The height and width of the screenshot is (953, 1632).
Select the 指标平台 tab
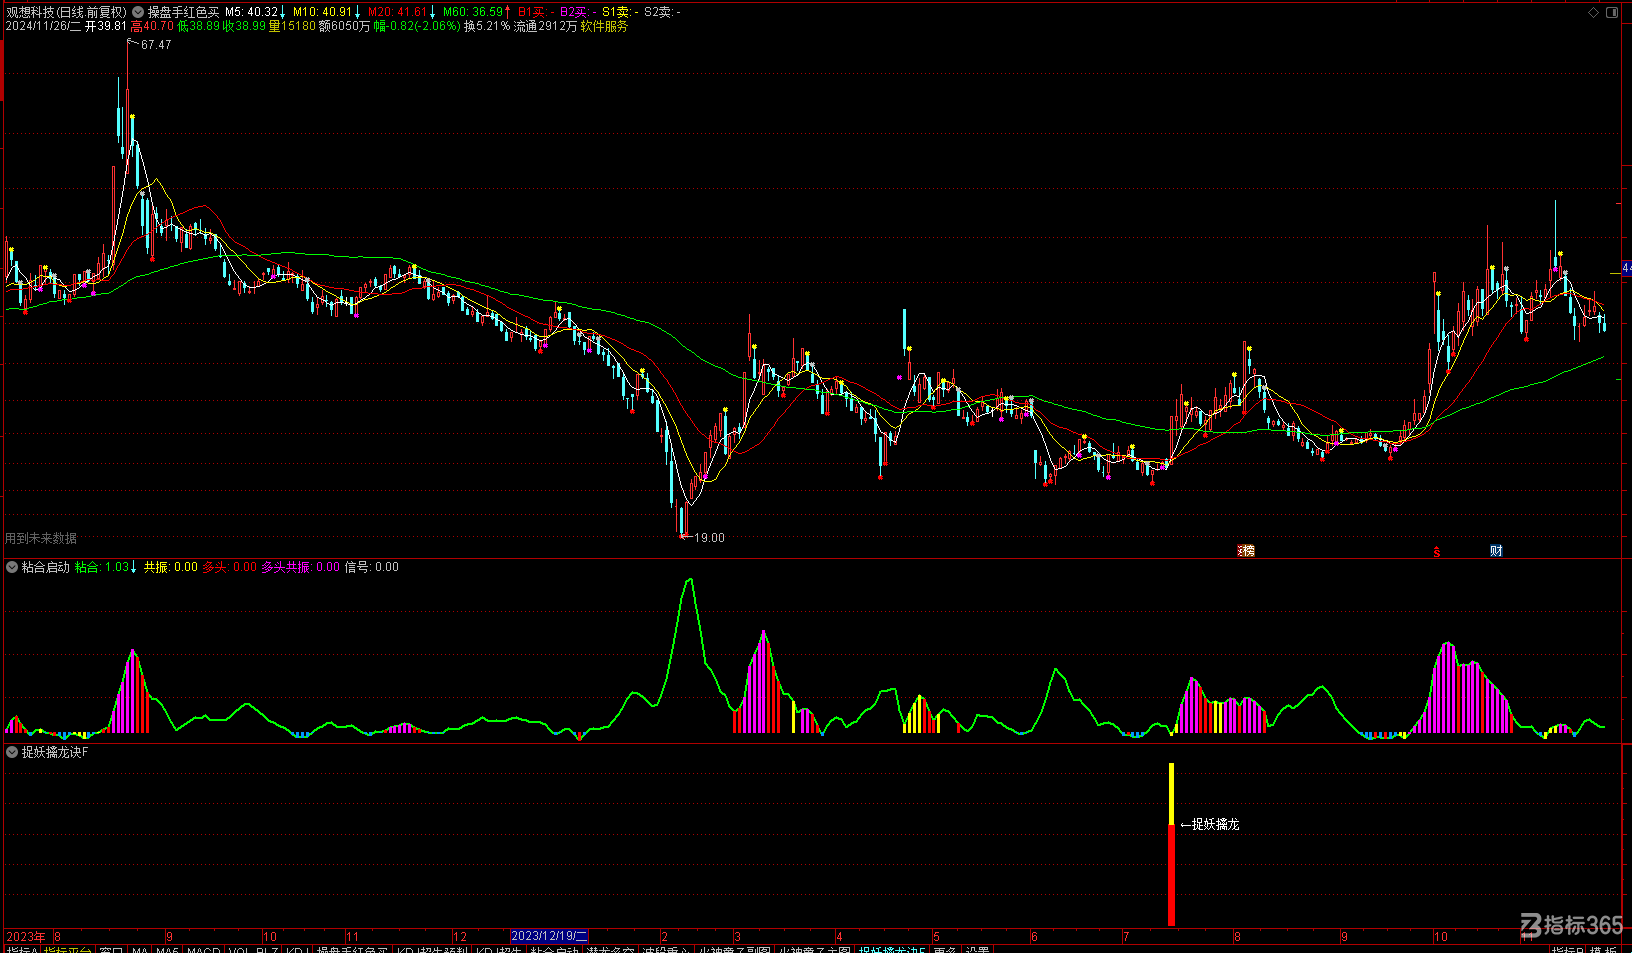point(67,950)
